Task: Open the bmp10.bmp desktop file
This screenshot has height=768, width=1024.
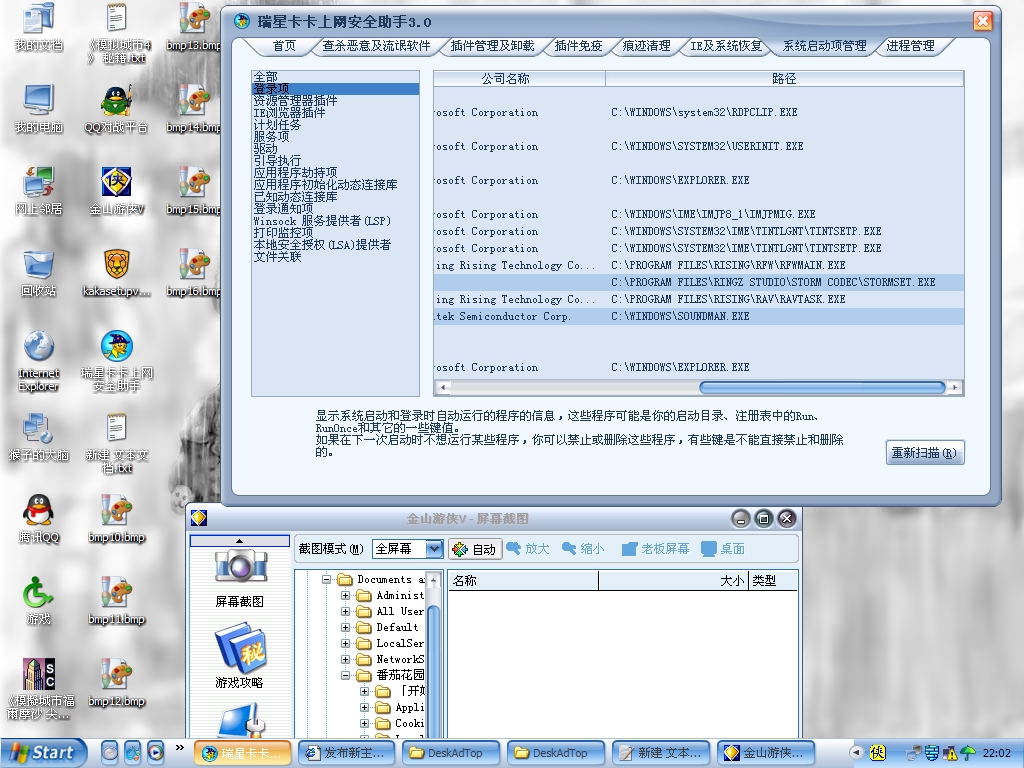Action: pyautogui.click(x=116, y=519)
